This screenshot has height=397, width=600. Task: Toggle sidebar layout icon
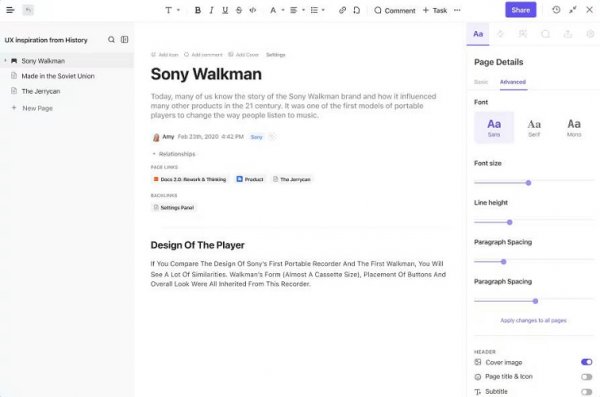click(125, 39)
